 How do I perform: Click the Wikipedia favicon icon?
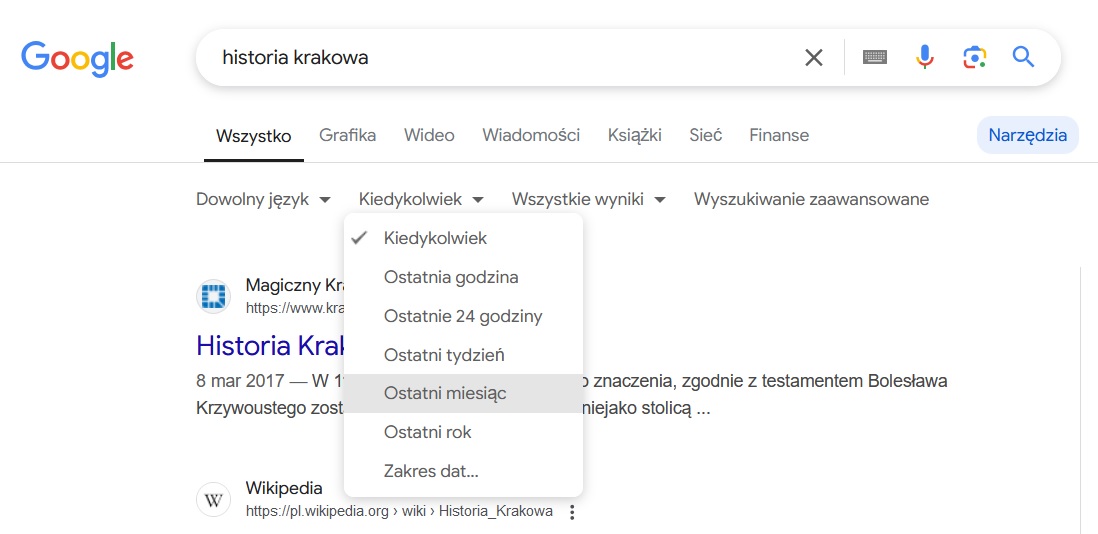point(213,499)
